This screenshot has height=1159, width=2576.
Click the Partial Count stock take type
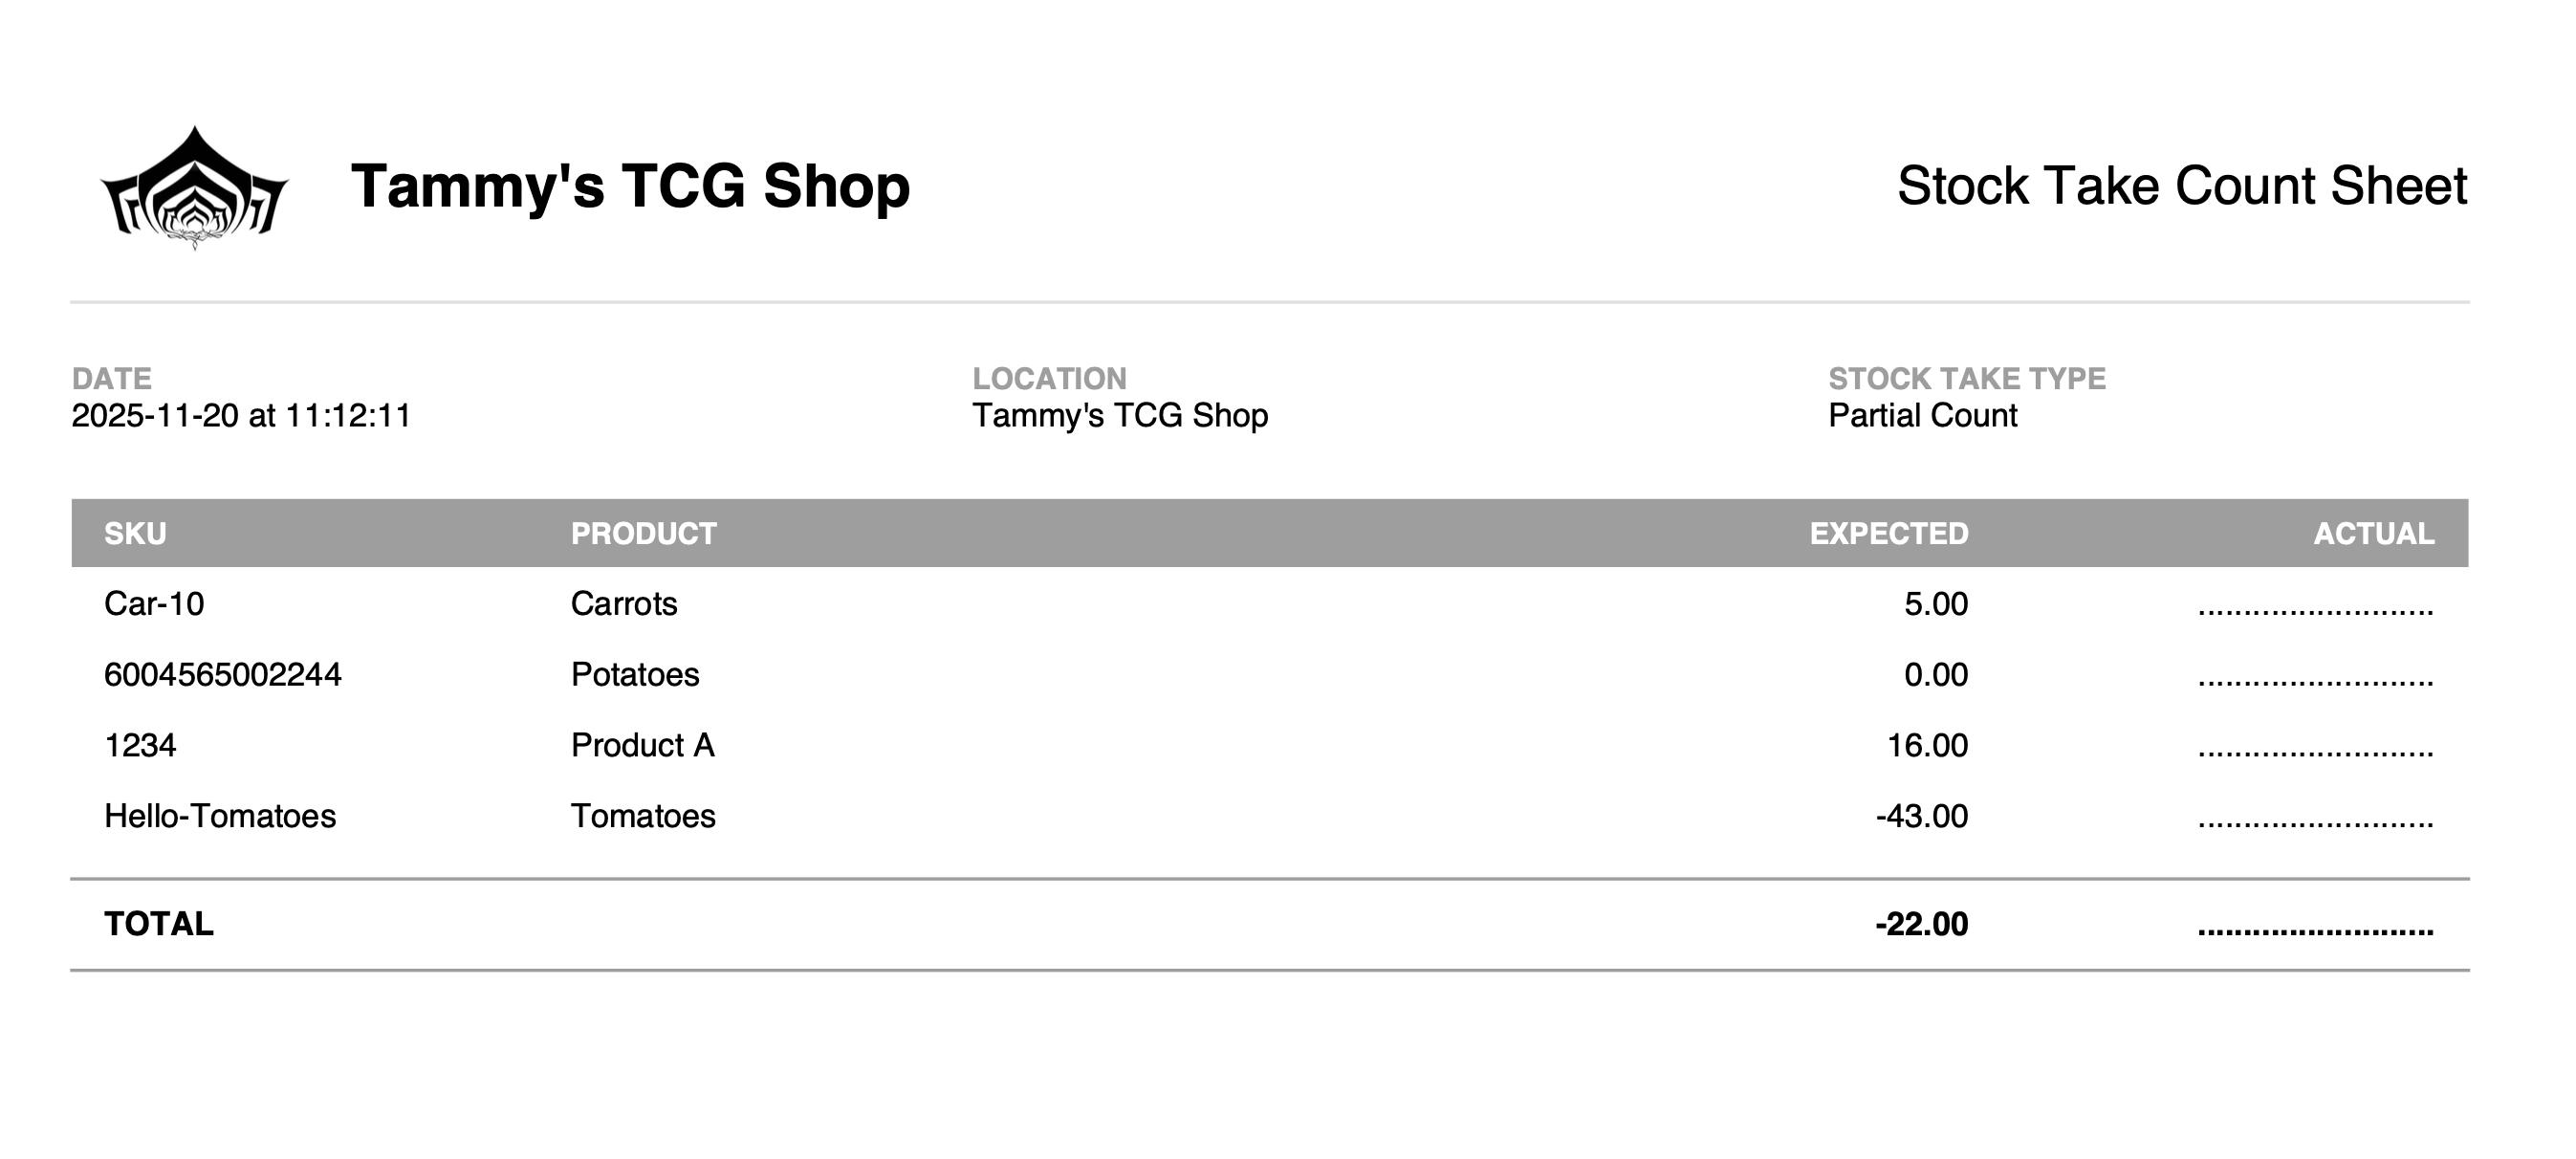(1922, 416)
